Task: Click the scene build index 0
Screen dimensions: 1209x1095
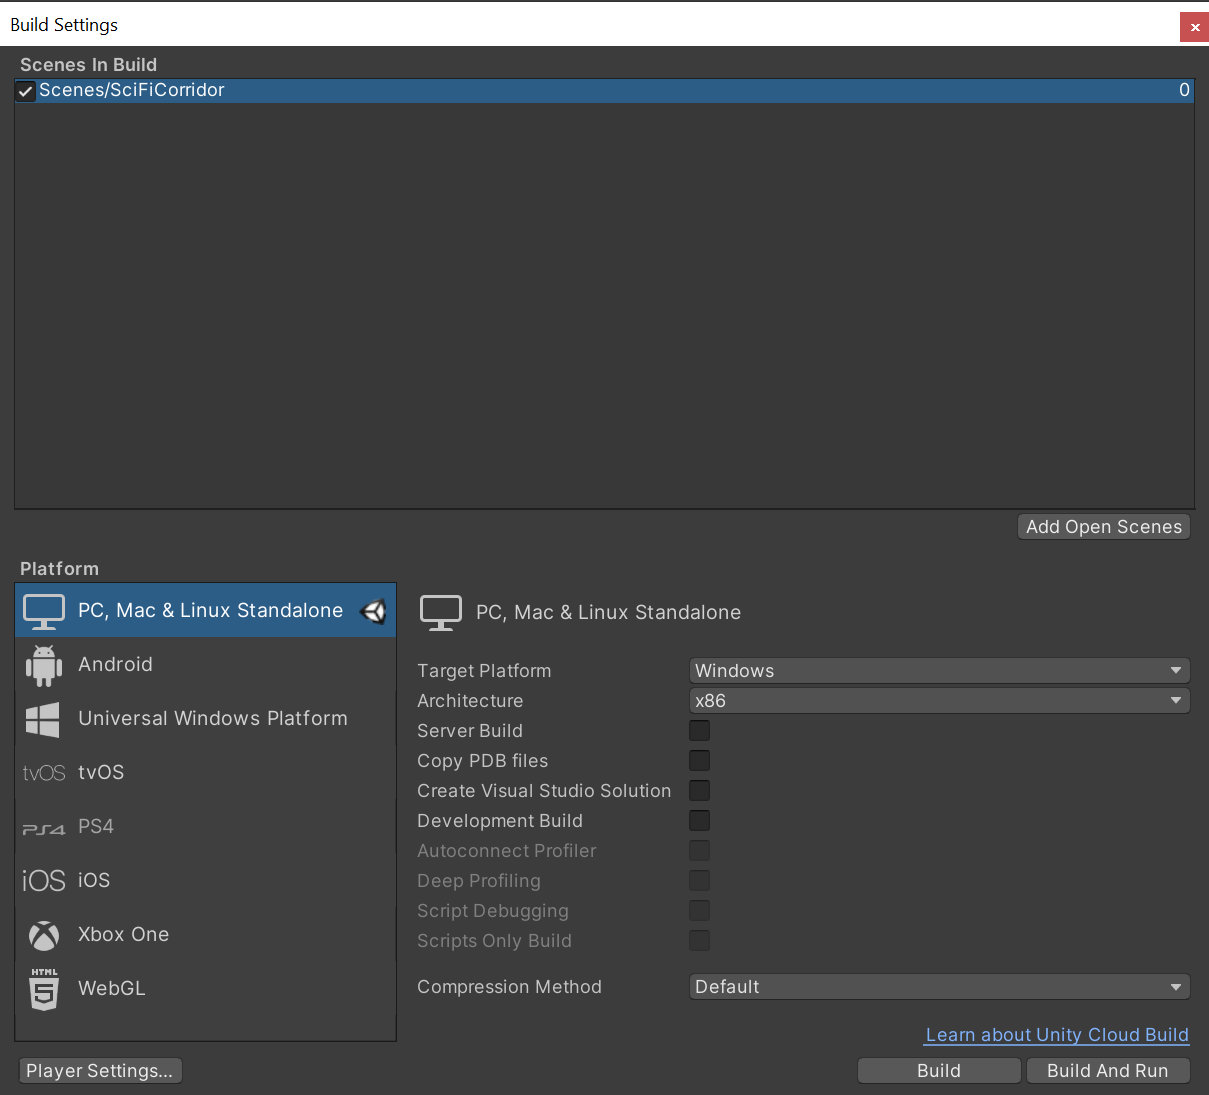Action: (x=1184, y=90)
